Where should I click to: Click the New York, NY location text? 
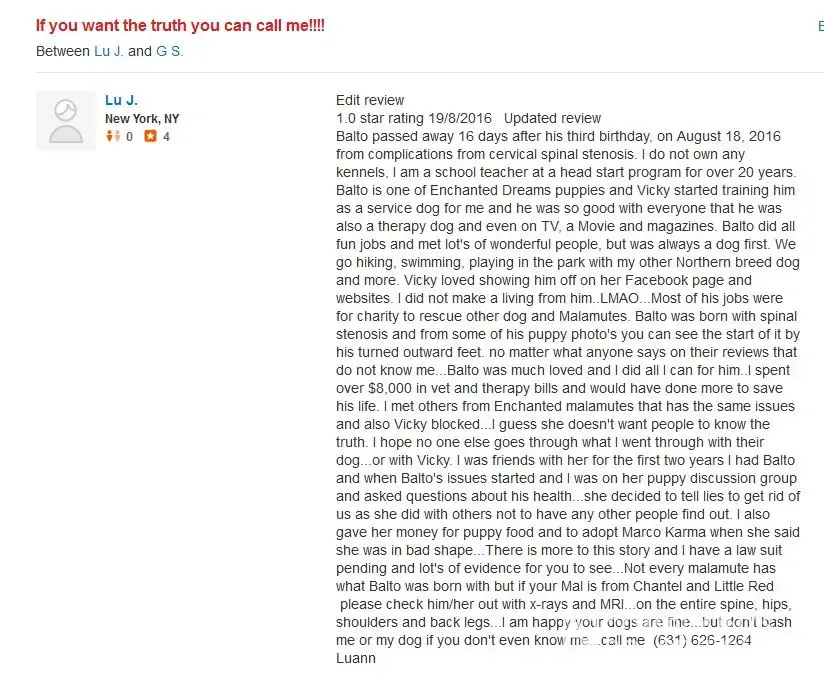click(x=142, y=119)
